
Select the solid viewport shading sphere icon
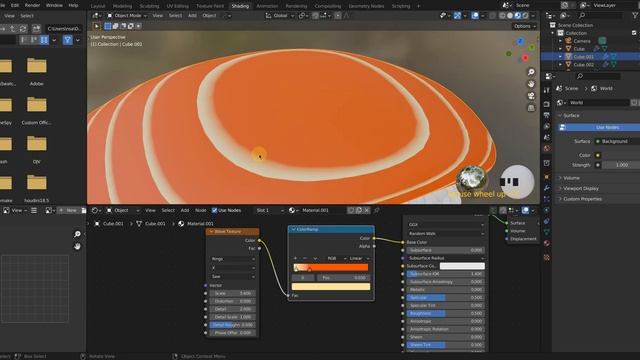pos(510,16)
